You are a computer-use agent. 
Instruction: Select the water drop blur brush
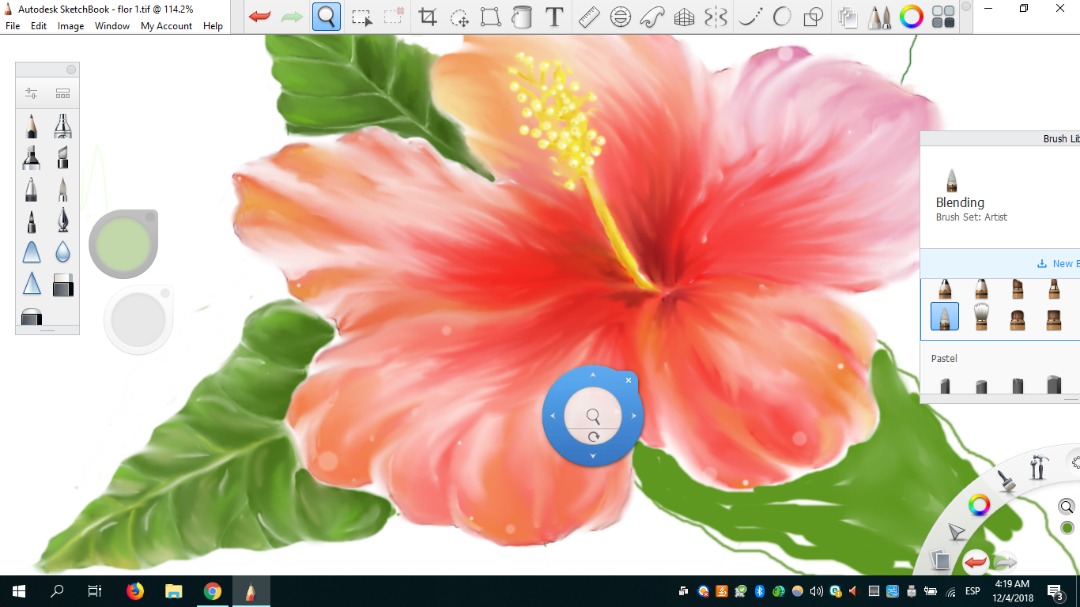click(x=63, y=252)
